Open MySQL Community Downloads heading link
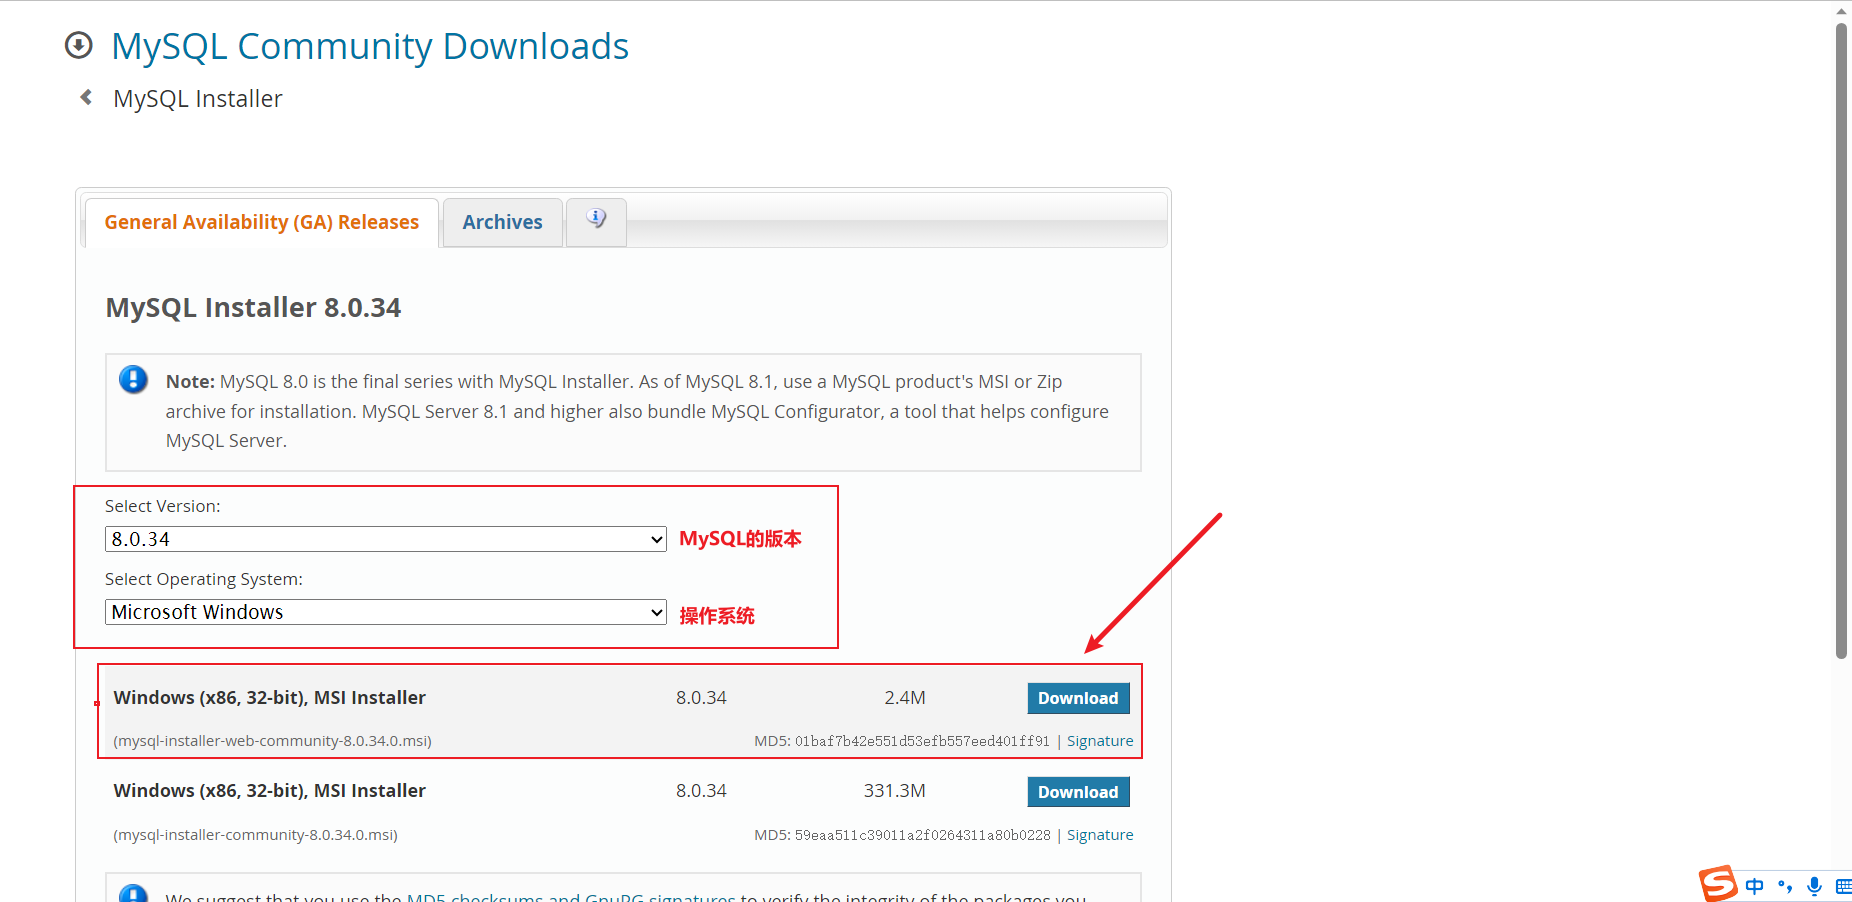 370,46
